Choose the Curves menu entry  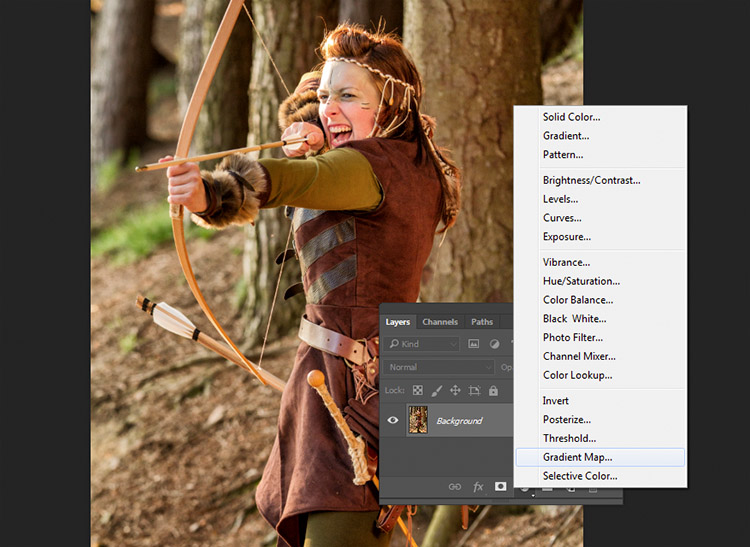pos(562,218)
